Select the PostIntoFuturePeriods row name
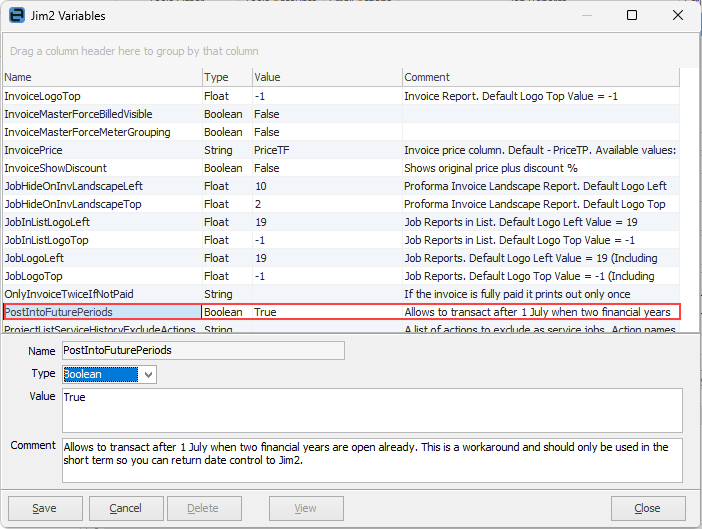Screen dimensions: 702x529 tap(59, 312)
